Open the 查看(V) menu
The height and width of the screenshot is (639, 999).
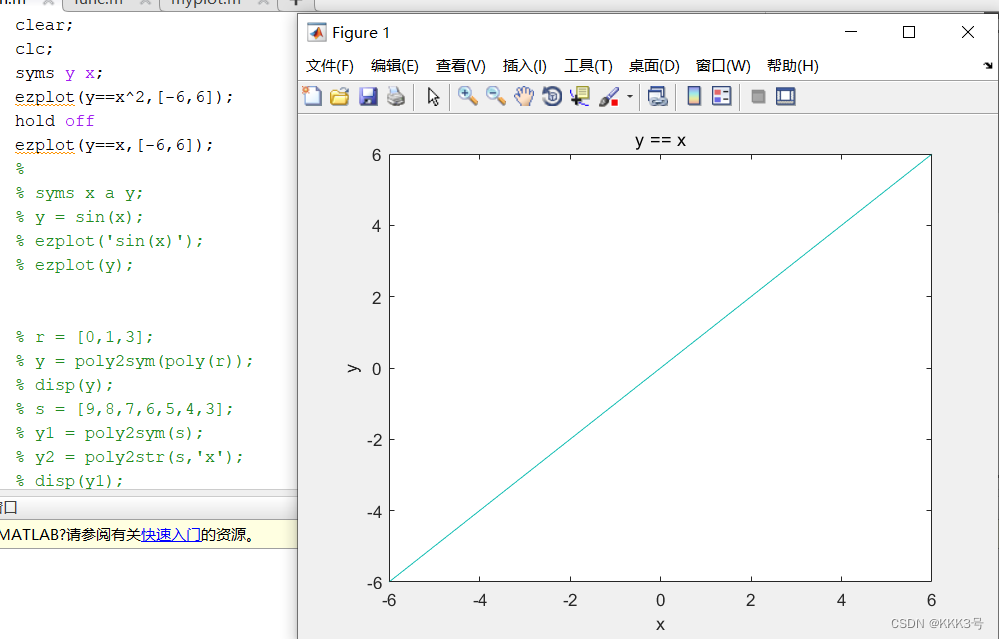pyautogui.click(x=461, y=66)
